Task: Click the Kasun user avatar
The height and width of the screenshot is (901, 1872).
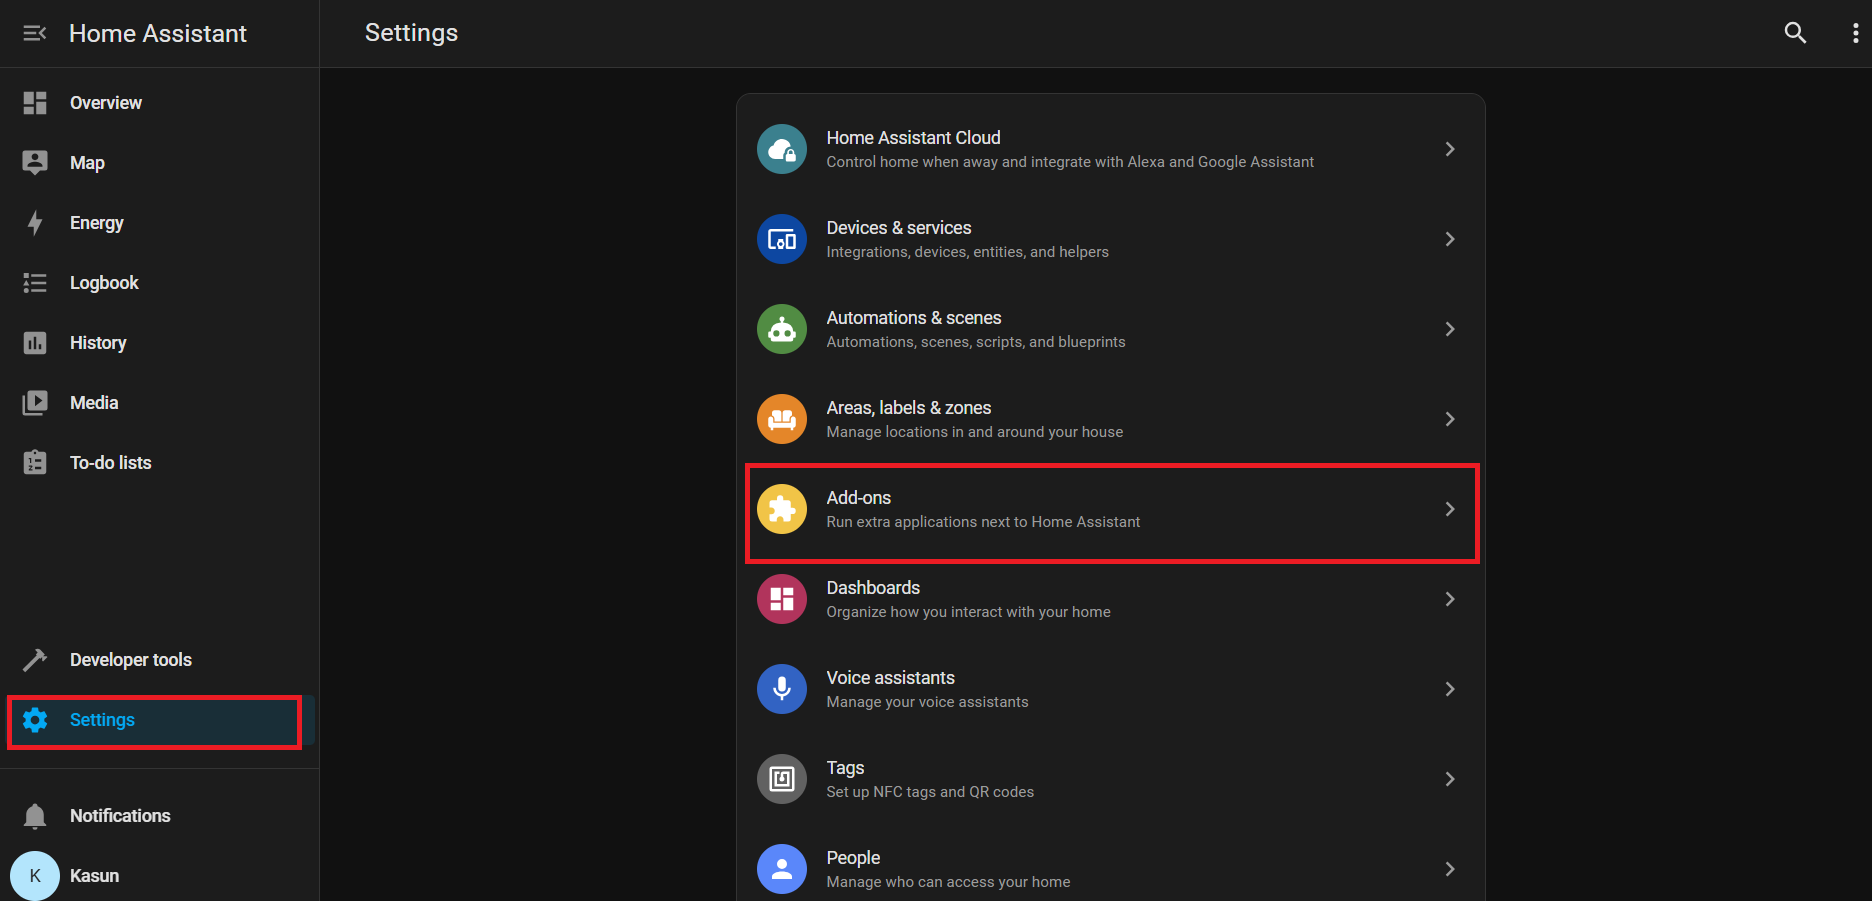Action: click(x=35, y=876)
